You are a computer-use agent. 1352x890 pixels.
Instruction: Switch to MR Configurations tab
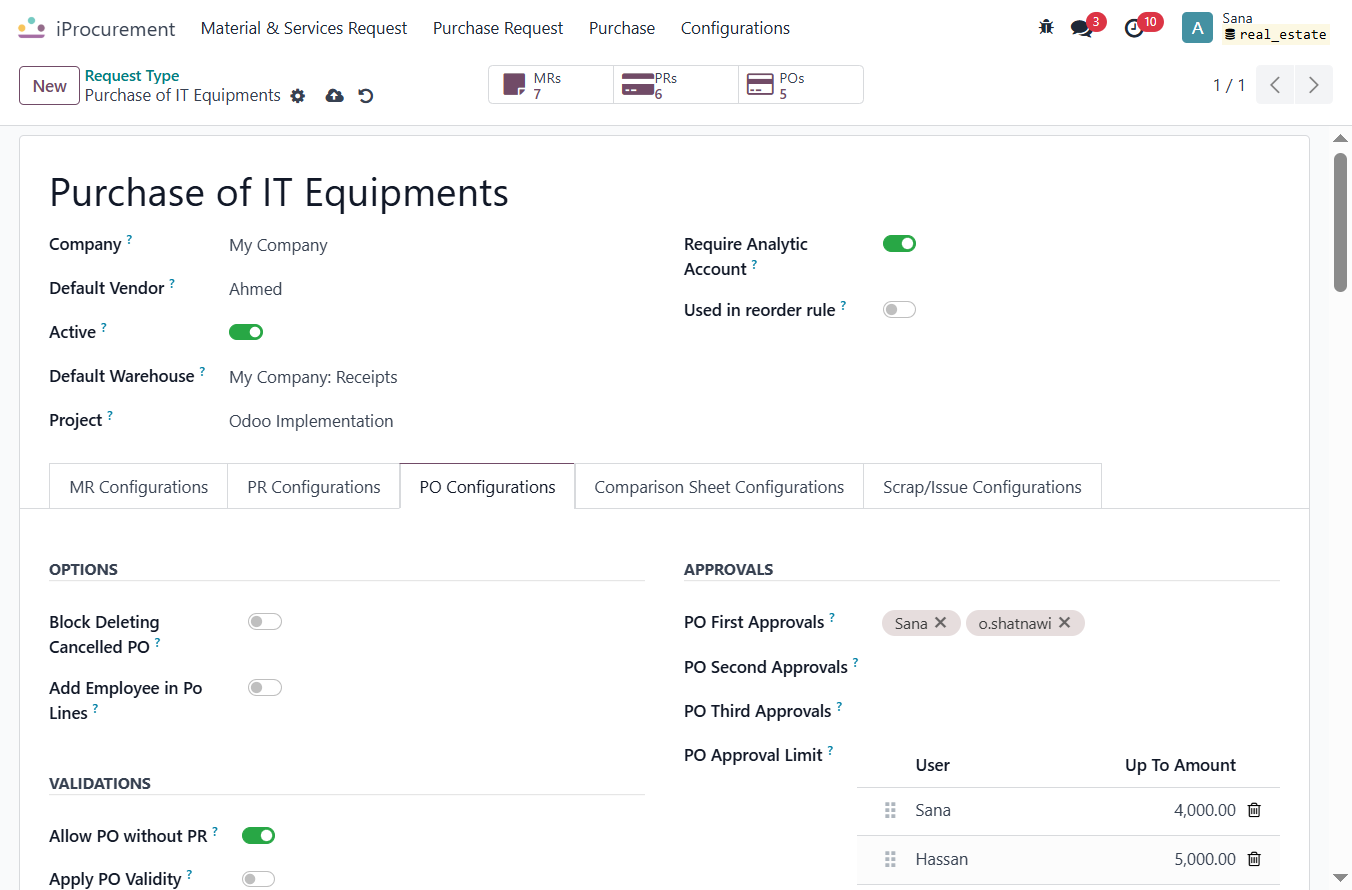[139, 487]
